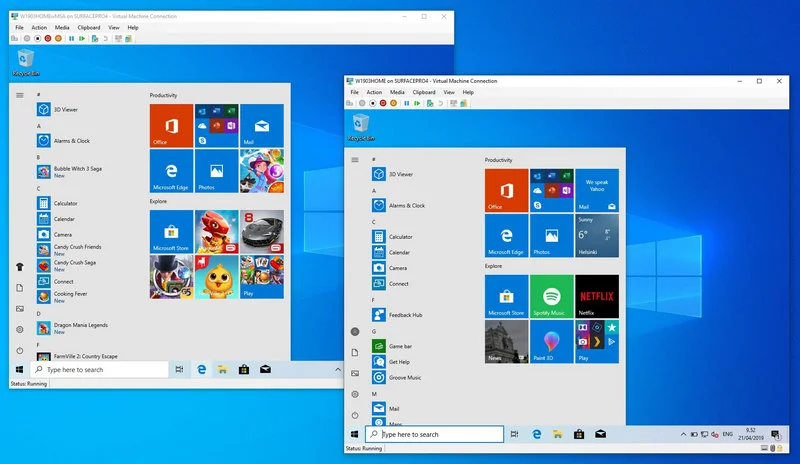Screen dimensions: 800x464
Task: Open Media menu in front VM window
Action: point(397,92)
